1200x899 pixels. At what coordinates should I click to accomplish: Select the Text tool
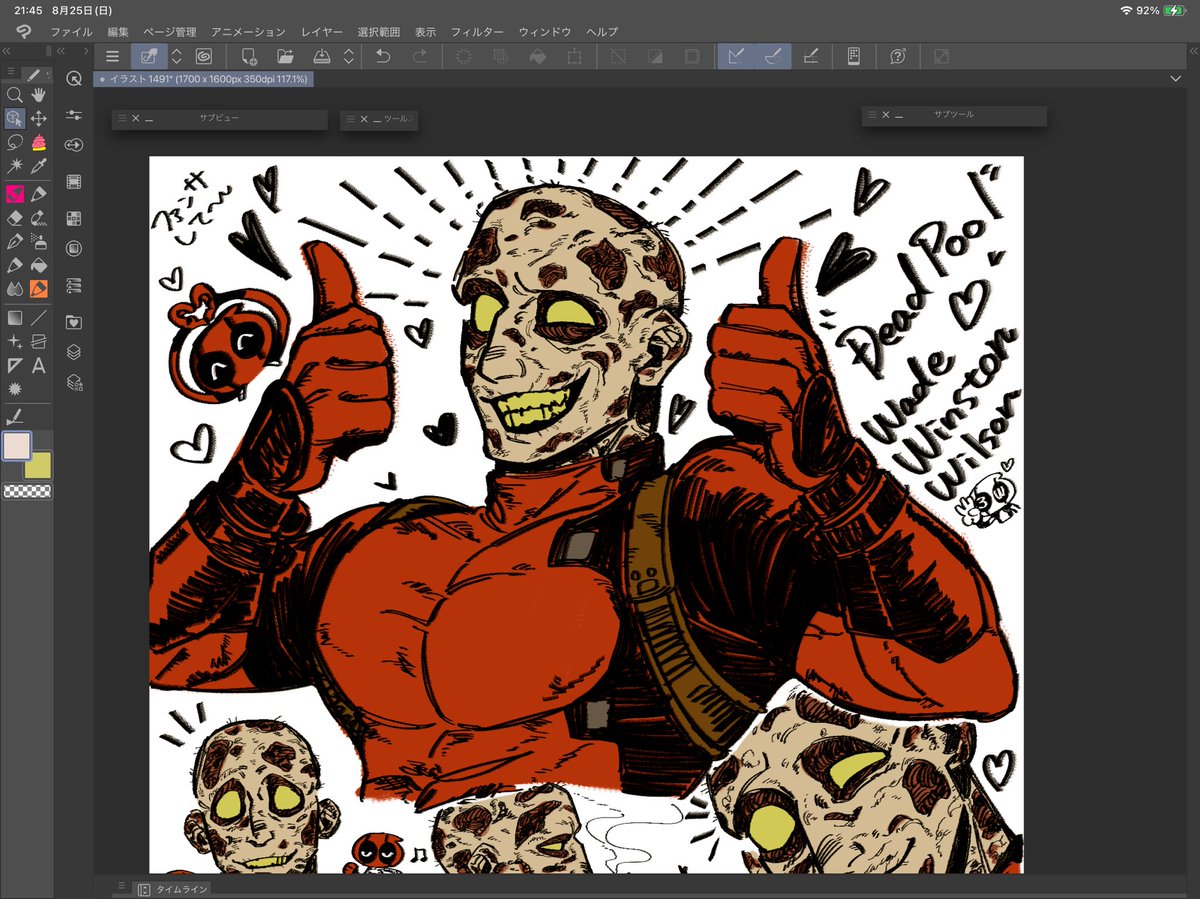39,366
